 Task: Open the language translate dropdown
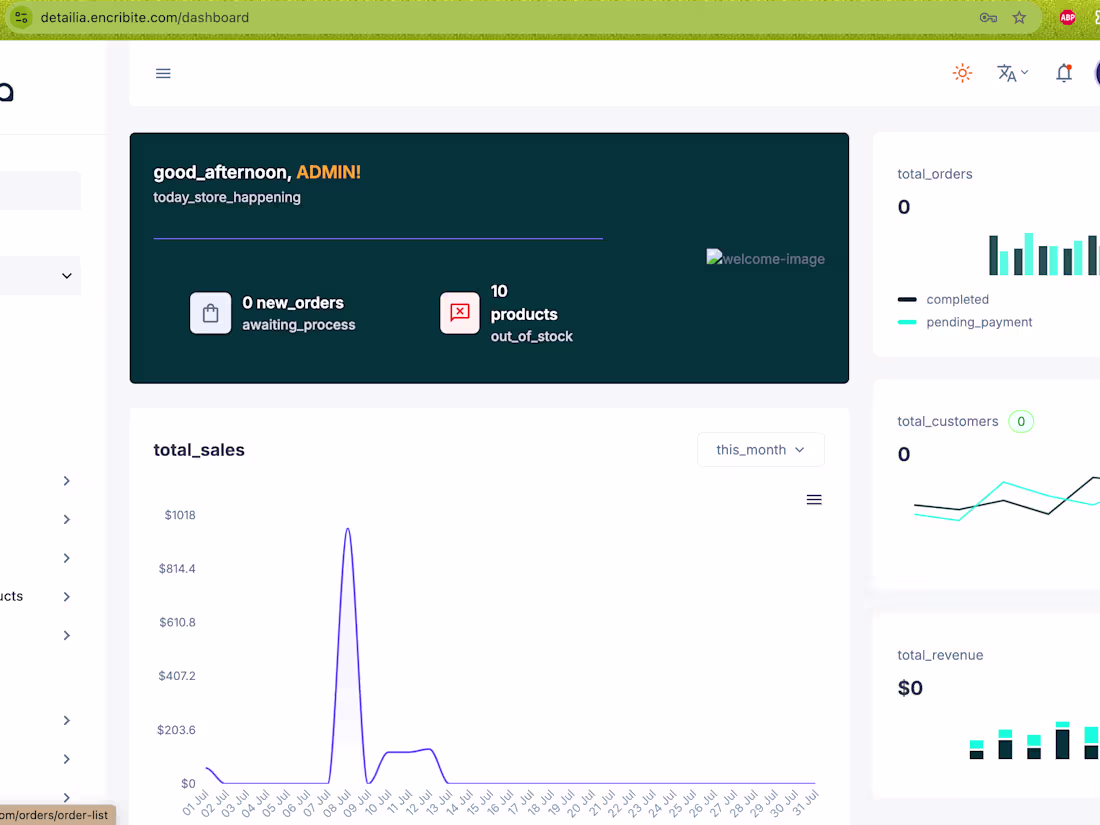click(x=1012, y=73)
